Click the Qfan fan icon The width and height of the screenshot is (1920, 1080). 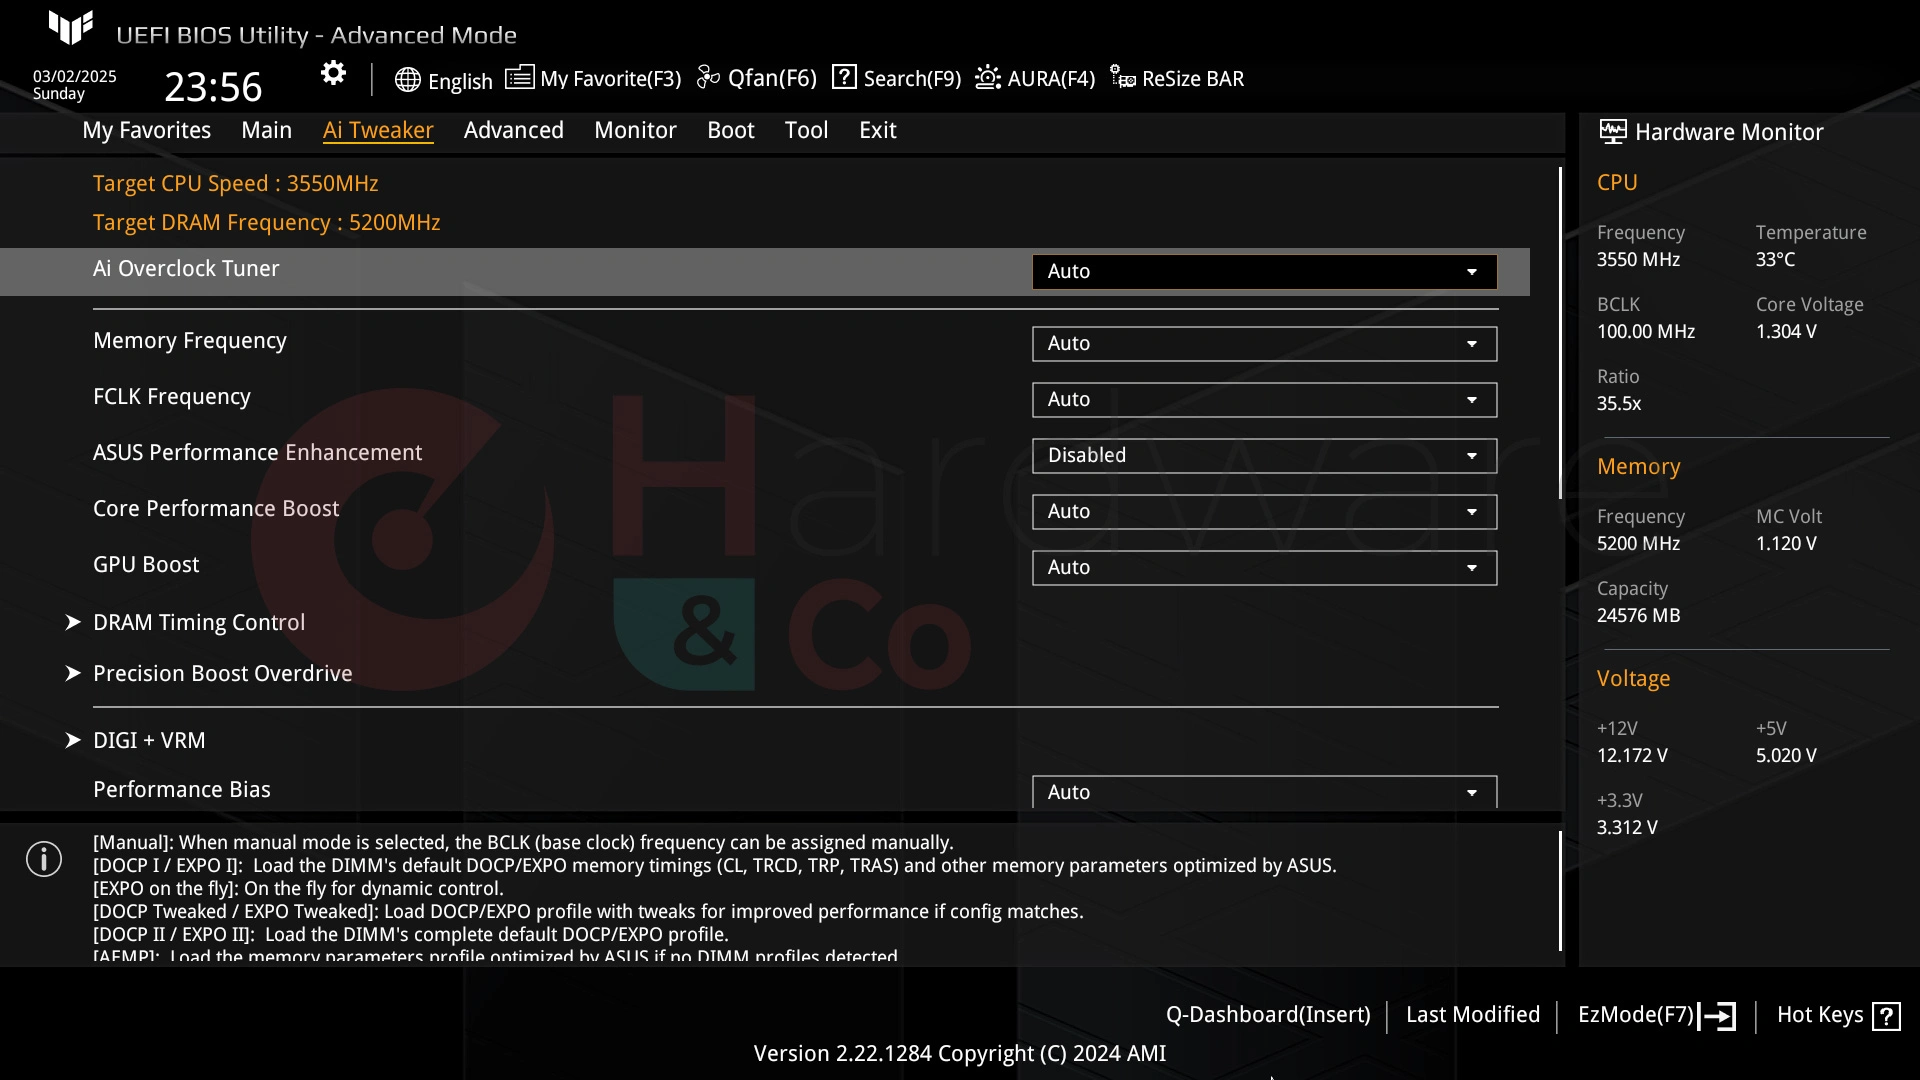[708, 77]
